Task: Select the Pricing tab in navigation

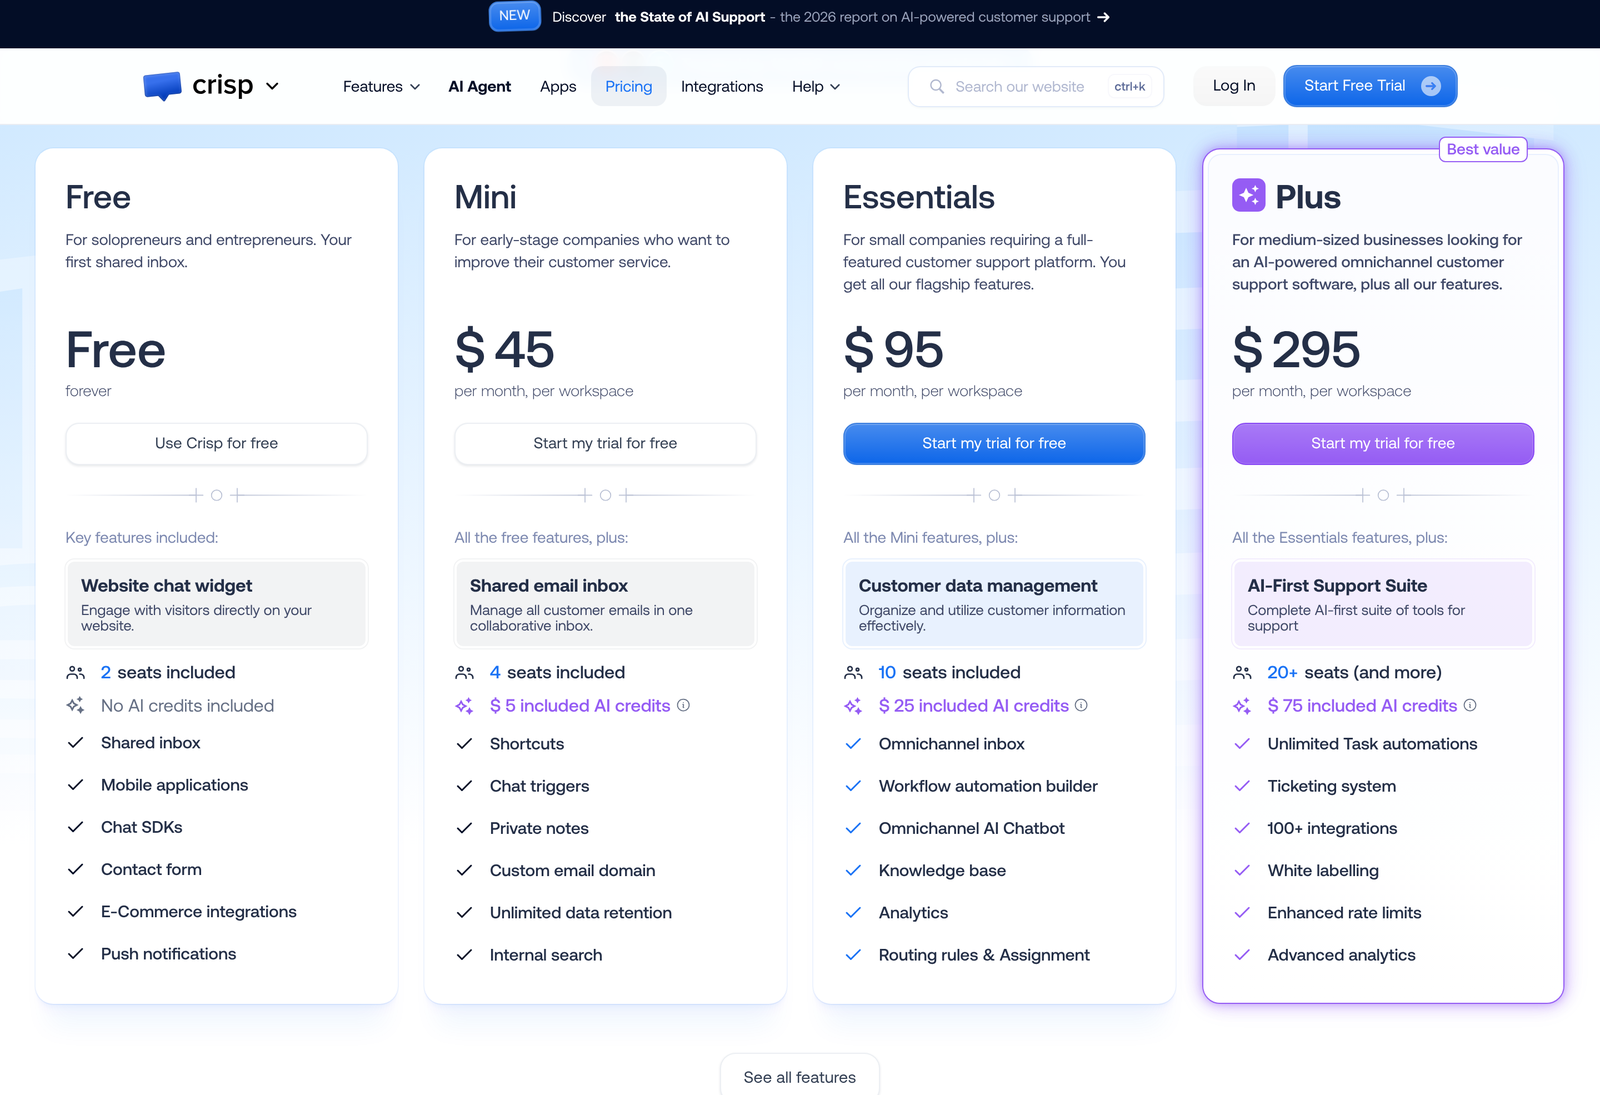Action: coord(628,87)
